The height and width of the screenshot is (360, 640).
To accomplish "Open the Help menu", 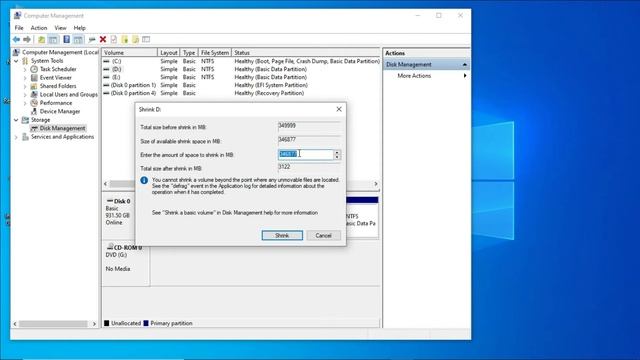I will pos(80,28).
